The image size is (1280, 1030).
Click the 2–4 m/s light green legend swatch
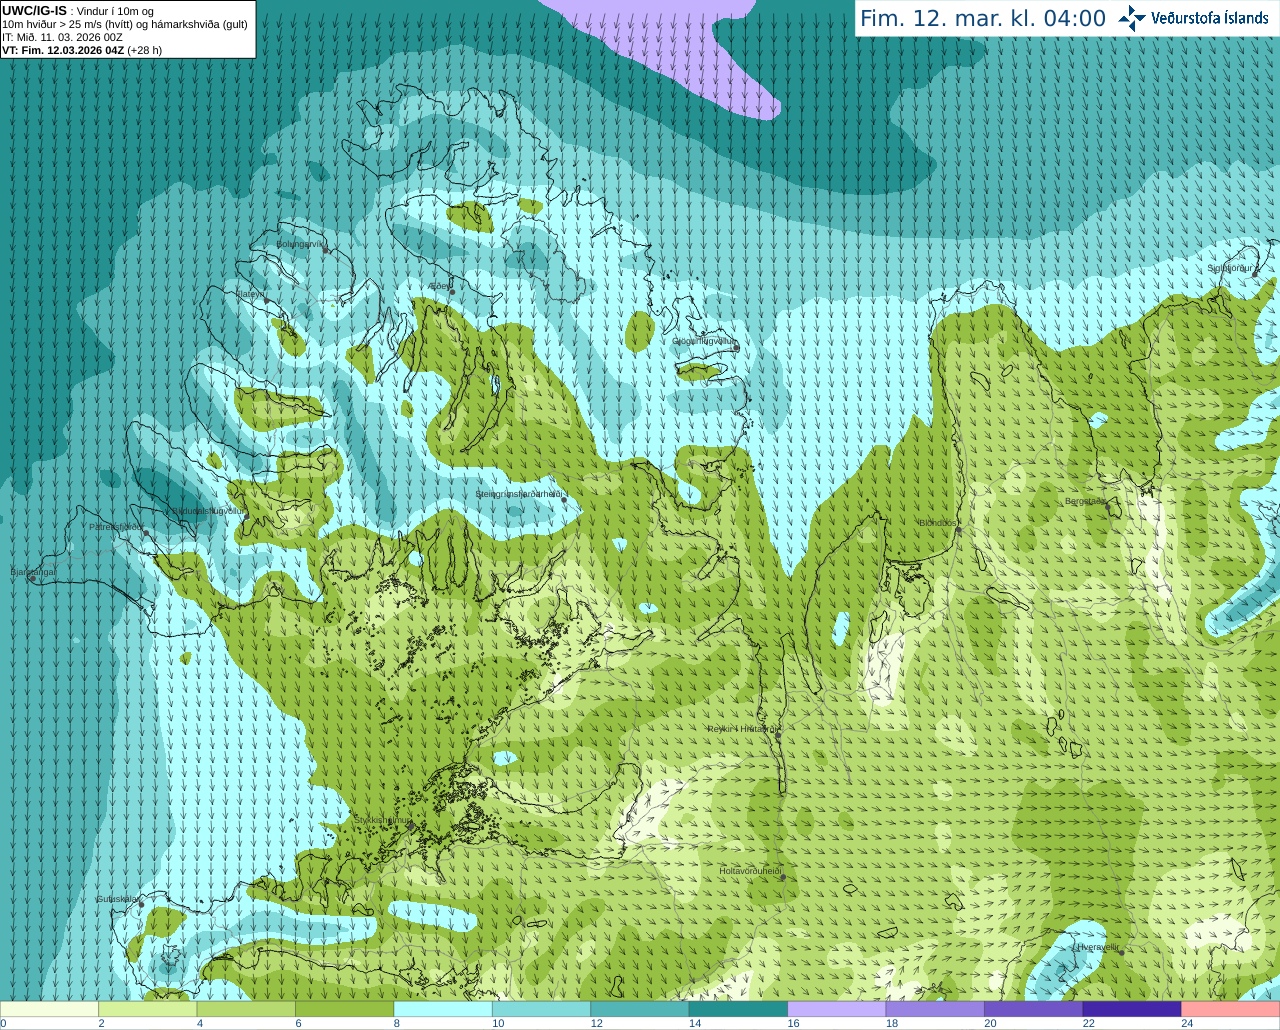(x=148, y=1009)
